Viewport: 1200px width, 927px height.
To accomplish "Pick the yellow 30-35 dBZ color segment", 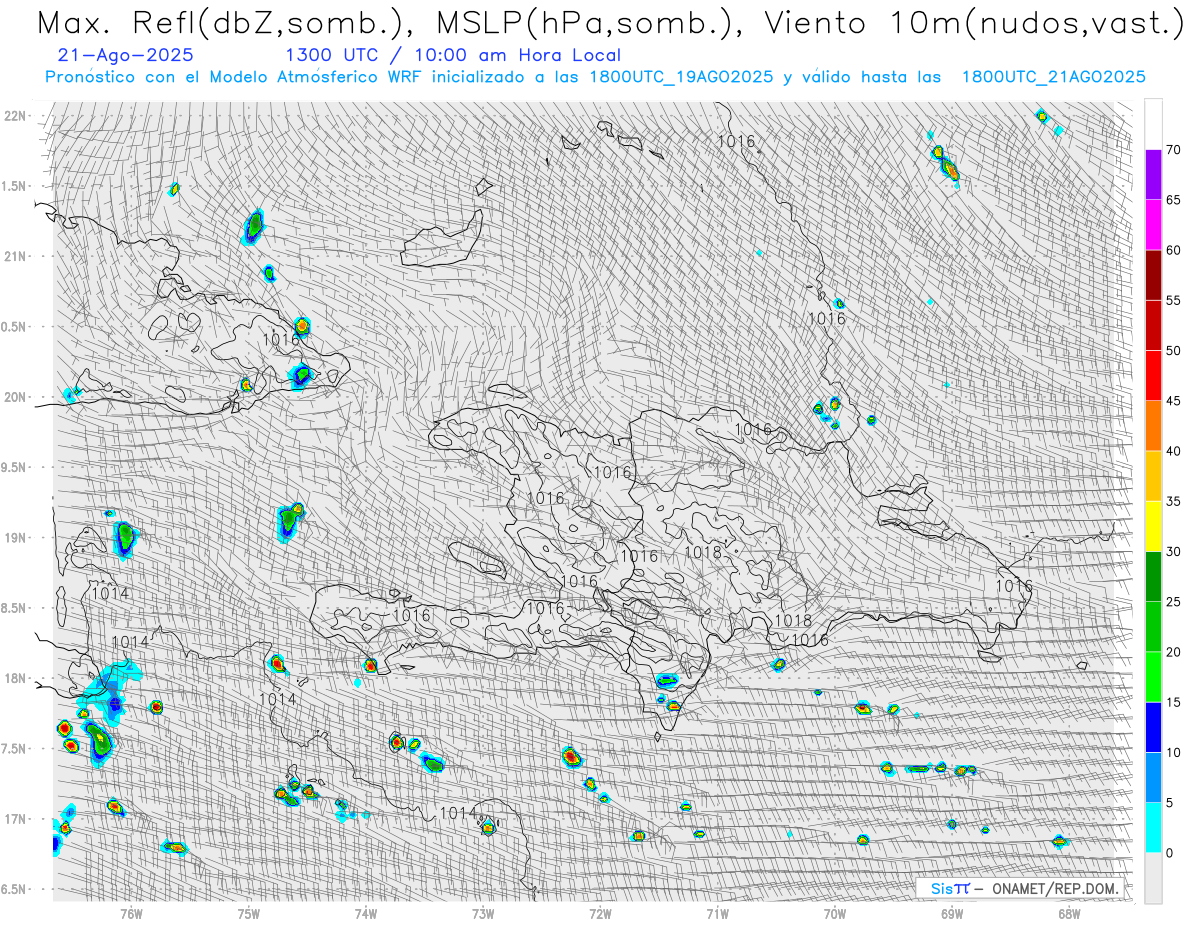I will click(x=1153, y=526).
